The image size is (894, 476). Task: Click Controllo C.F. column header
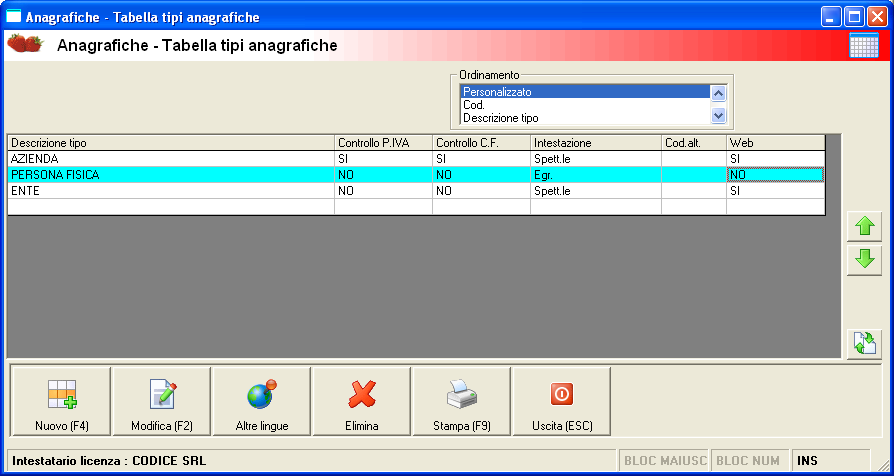(x=481, y=143)
